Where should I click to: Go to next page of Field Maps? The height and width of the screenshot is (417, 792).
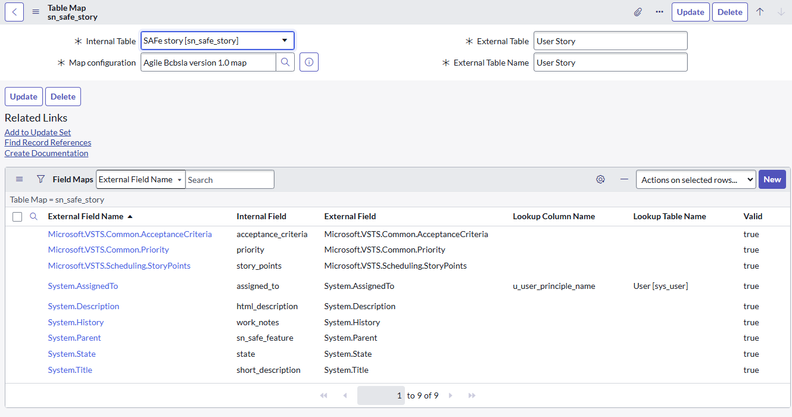451,396
